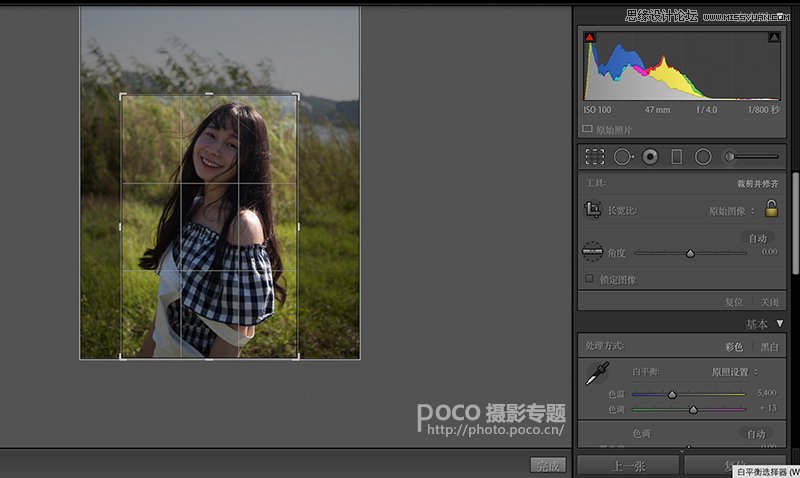
Task: Choose 黑白 processing mode
Action: [x=769, y=347]
